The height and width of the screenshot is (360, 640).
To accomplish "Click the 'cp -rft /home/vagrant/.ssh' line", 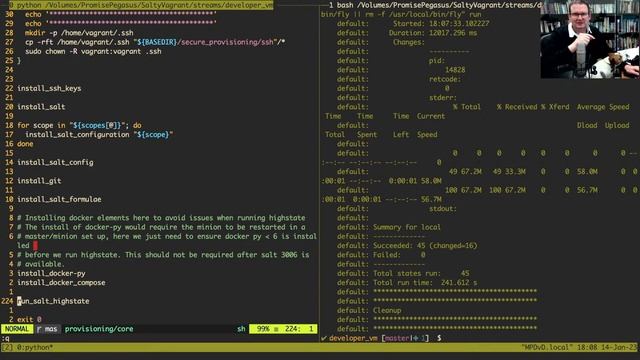I will coord(155,42).
